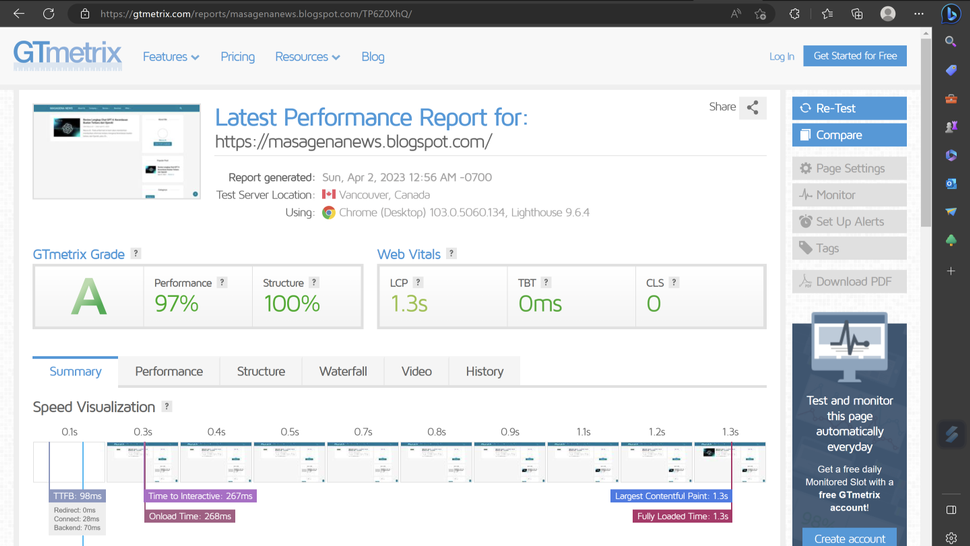The height and width of the screenshot is (546, 970).
Task: Go back using browser back arrow
Action: [19, 14]
